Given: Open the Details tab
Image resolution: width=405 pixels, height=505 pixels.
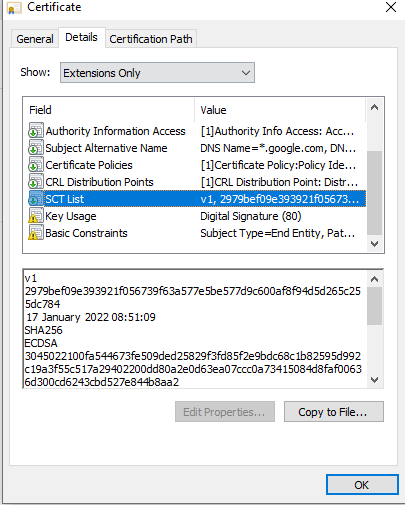Looking at the screenshot, I should [x=82, y=37].
